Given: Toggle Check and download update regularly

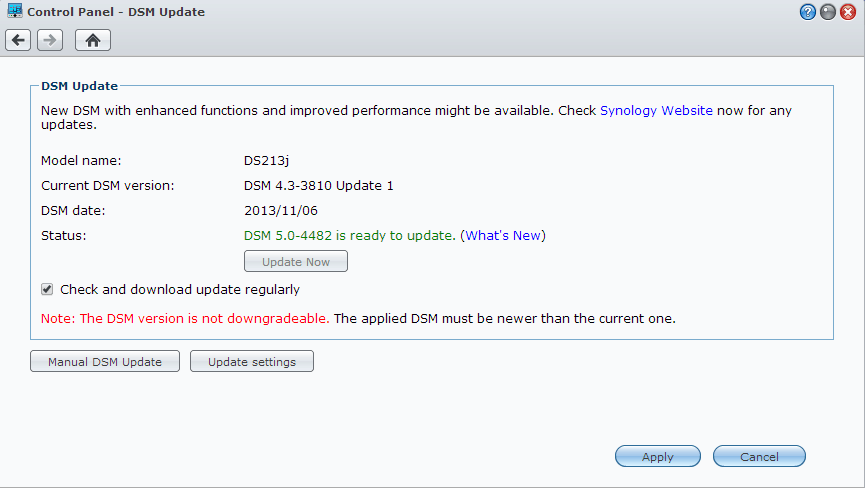Looking at the screenshot, I should 47,290.
